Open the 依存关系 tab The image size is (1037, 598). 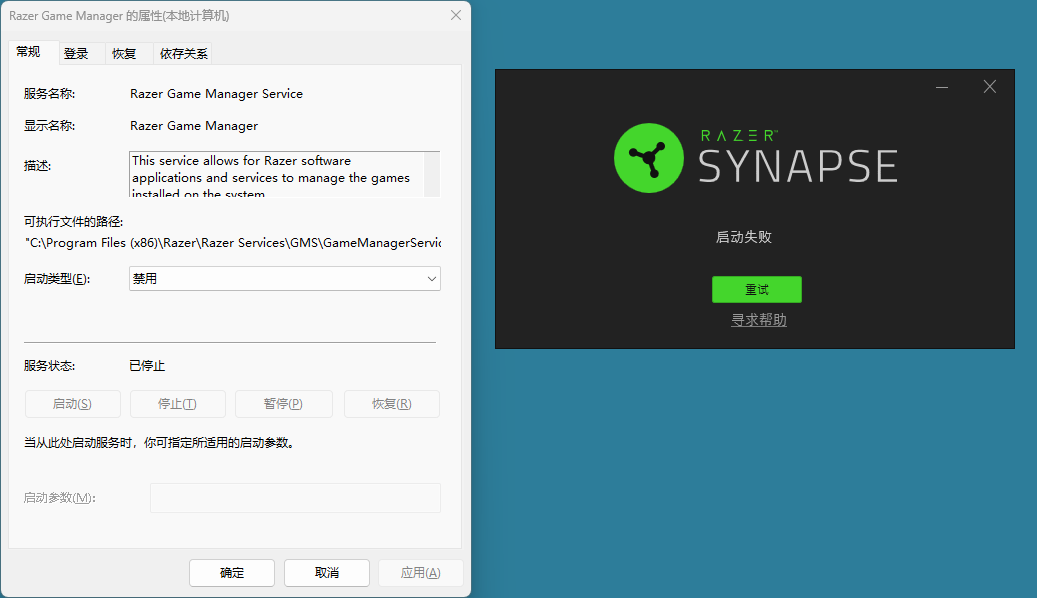pyautogui.click(x=183, y=54)
